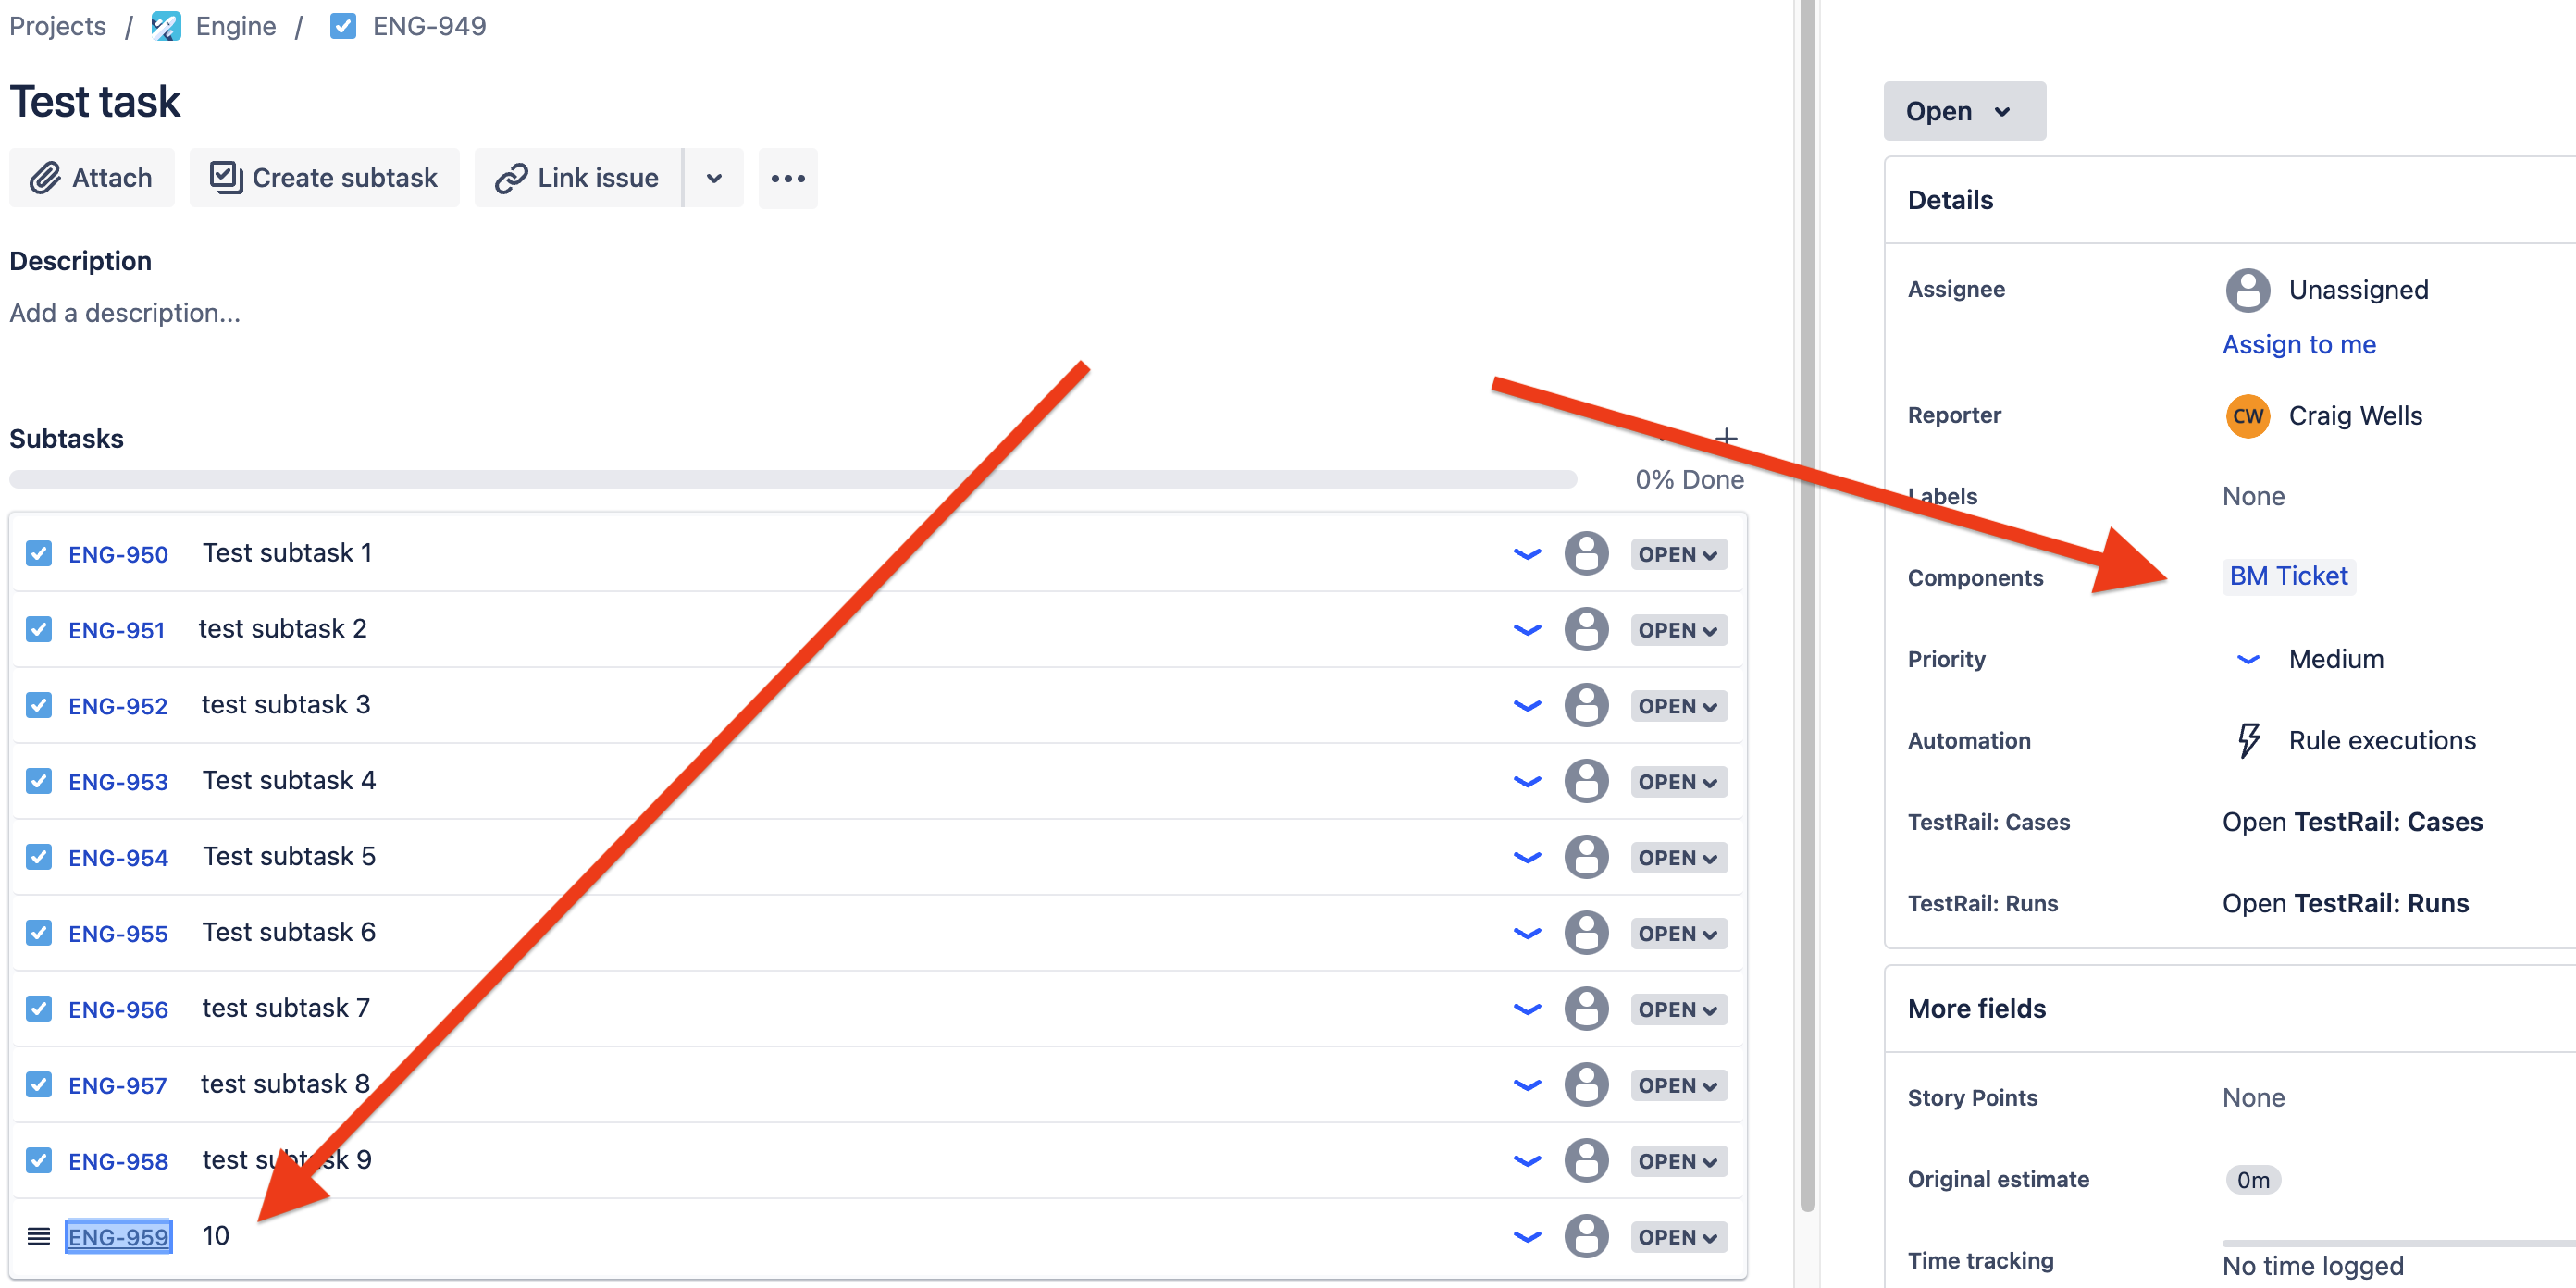Open the BM Ticket component link

click(x=2289, y=577)
